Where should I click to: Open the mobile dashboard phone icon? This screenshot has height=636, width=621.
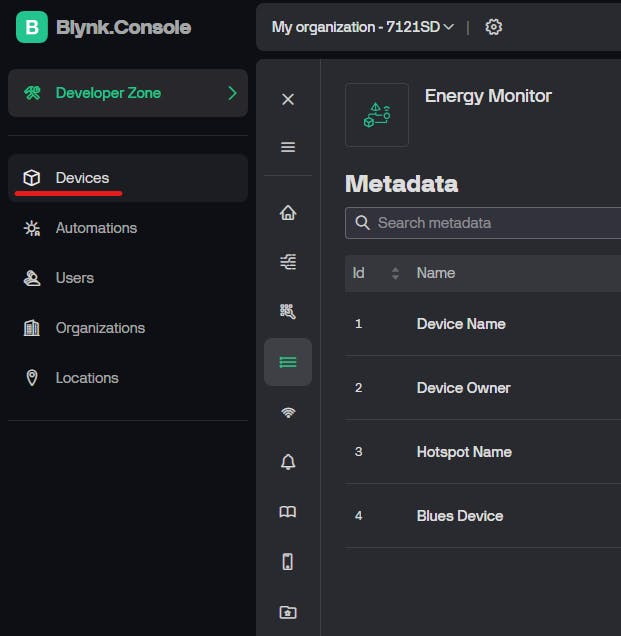pos(288,562)
